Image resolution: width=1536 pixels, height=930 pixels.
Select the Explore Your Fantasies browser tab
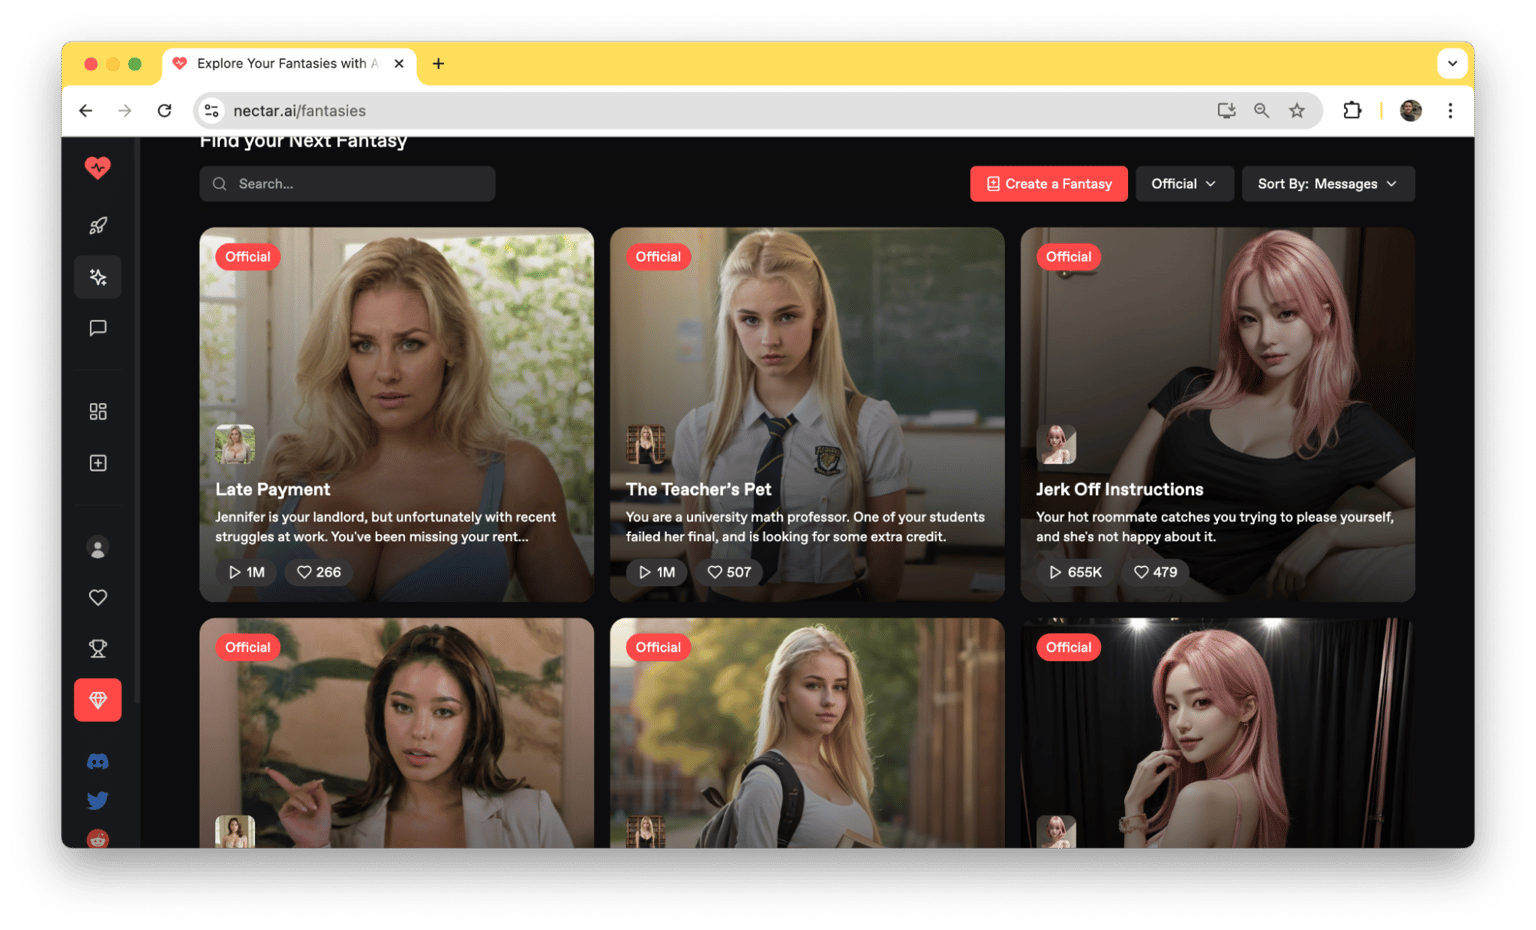(x=289, y=64)
